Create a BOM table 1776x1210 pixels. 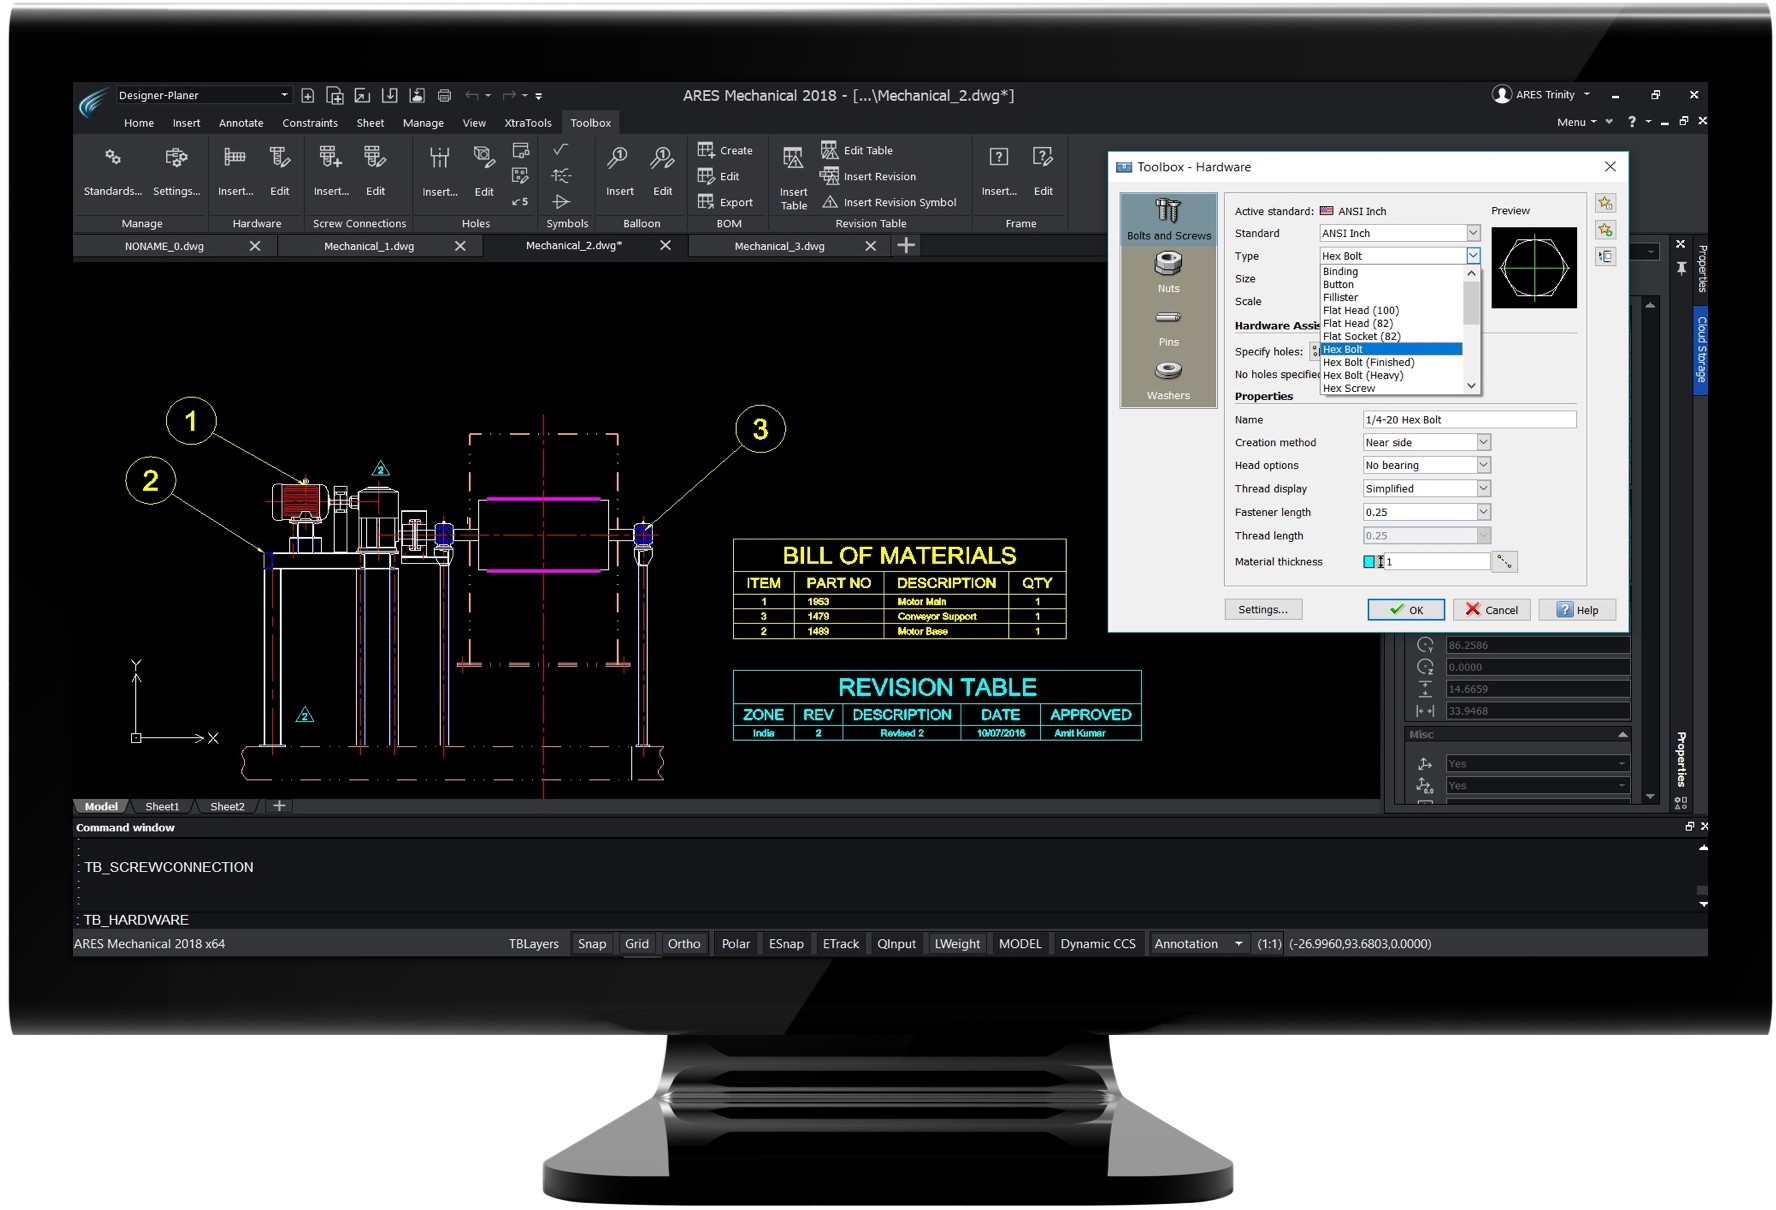pos(725,151)
